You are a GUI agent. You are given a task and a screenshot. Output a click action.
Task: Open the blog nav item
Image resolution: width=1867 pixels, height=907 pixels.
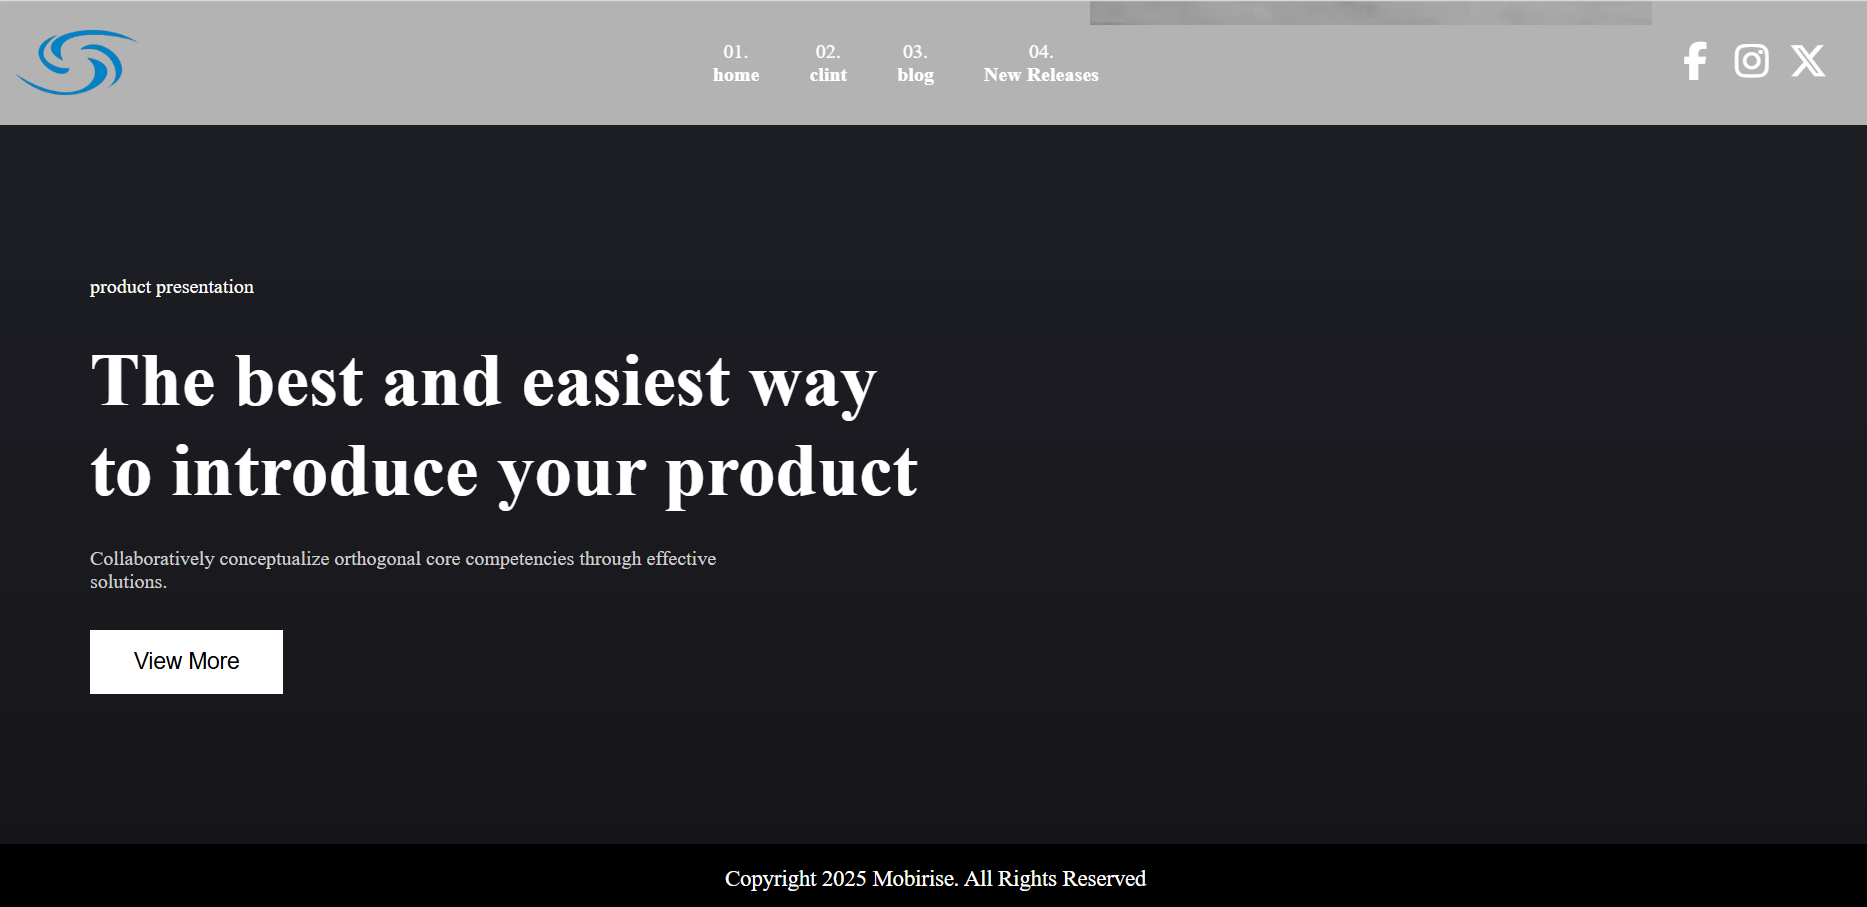pyautogui.click(x=915, y=75)
